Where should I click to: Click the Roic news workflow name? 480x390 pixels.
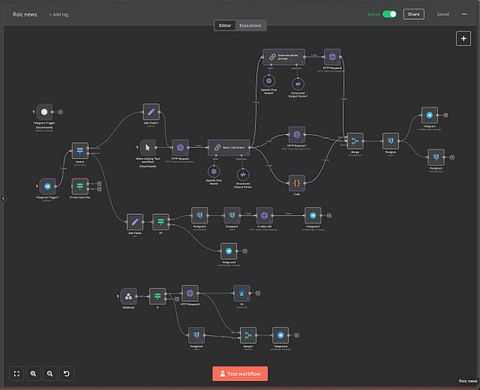tap(25, 14)
